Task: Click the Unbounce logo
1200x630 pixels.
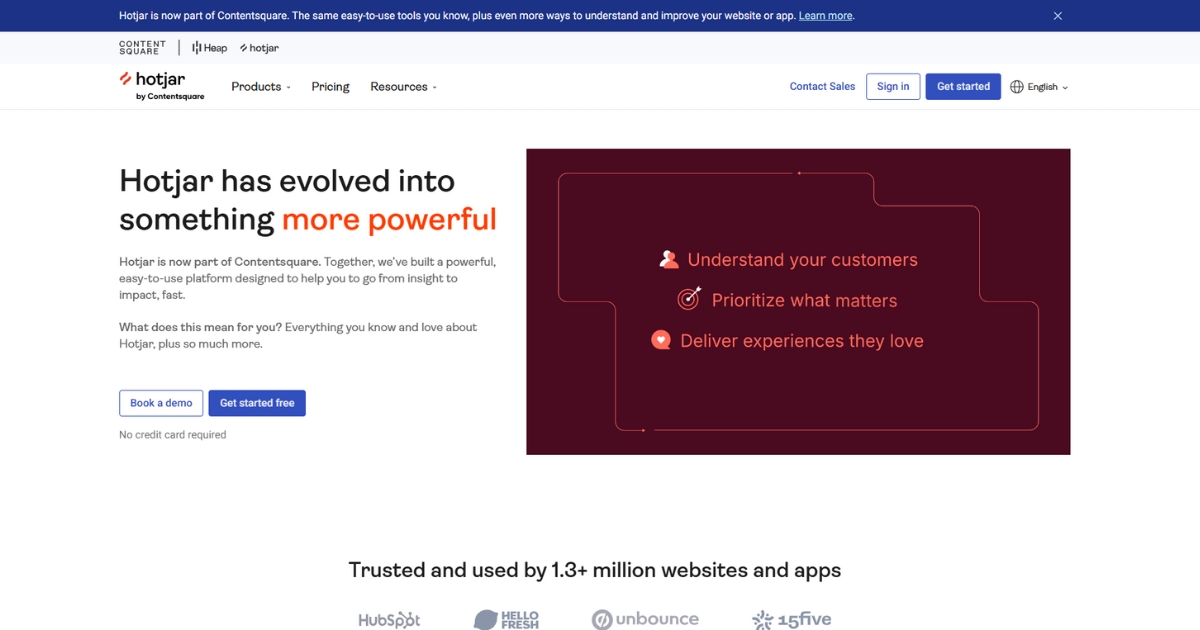Action: click(645, 620)
